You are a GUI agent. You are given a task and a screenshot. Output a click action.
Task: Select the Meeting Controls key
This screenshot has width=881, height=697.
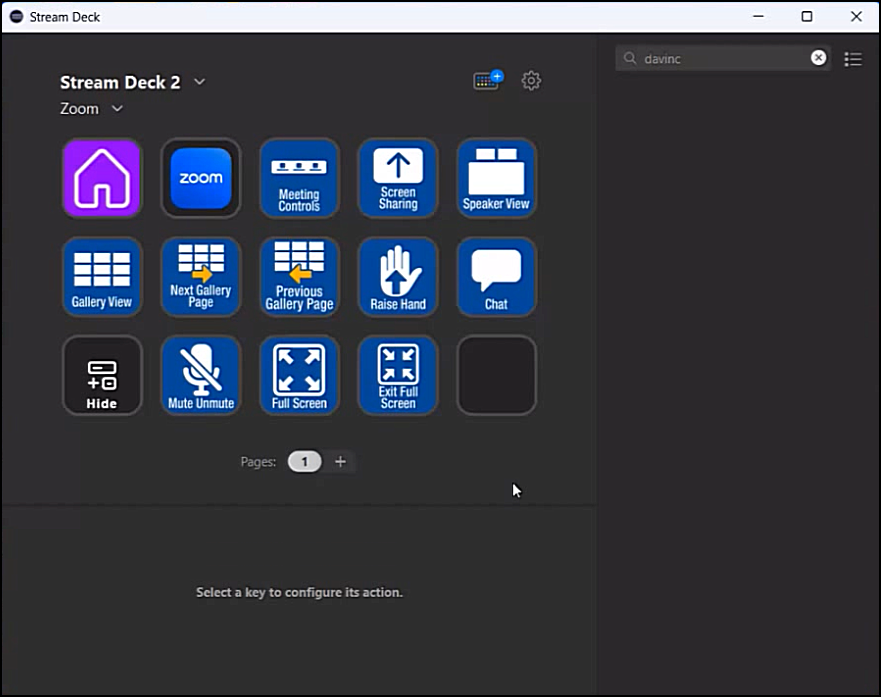pyautogui.click(x=299, y=178)
